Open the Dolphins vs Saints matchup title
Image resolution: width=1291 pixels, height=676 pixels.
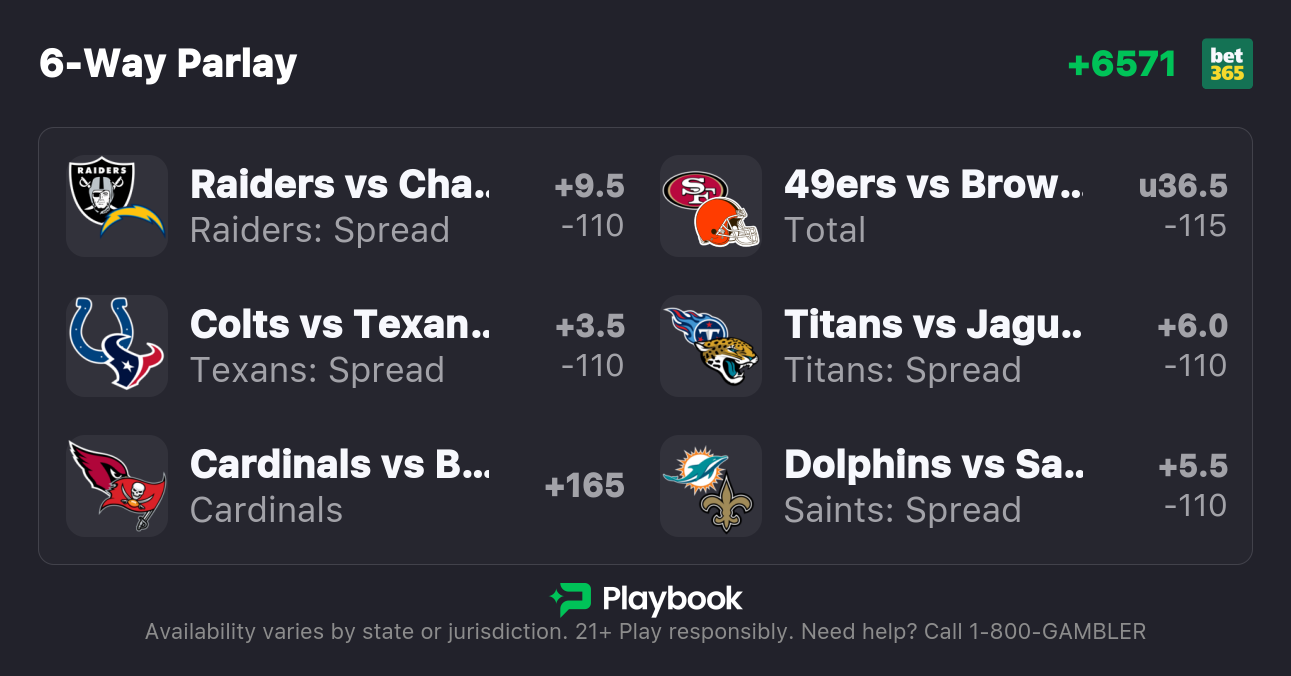[933, 465]
